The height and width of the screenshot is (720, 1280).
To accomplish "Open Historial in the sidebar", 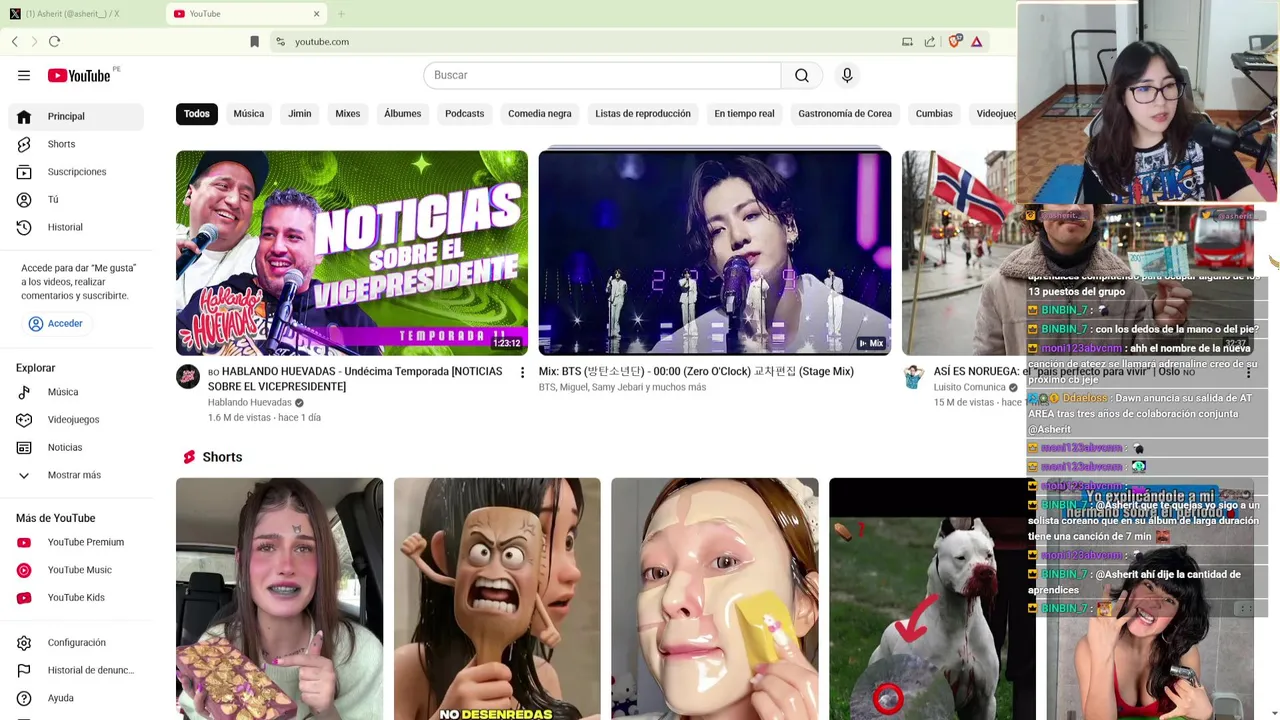I will 76,227.
